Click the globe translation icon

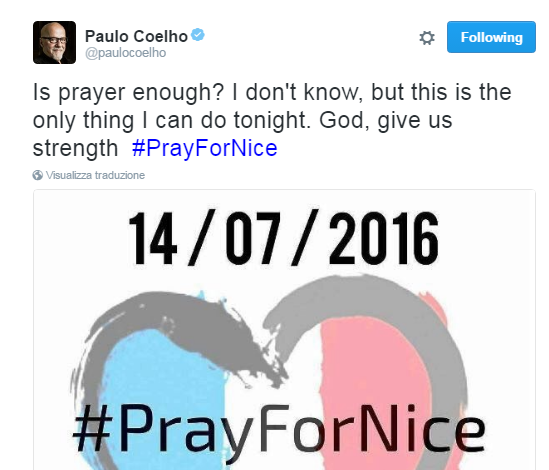[x=37, y=175]
